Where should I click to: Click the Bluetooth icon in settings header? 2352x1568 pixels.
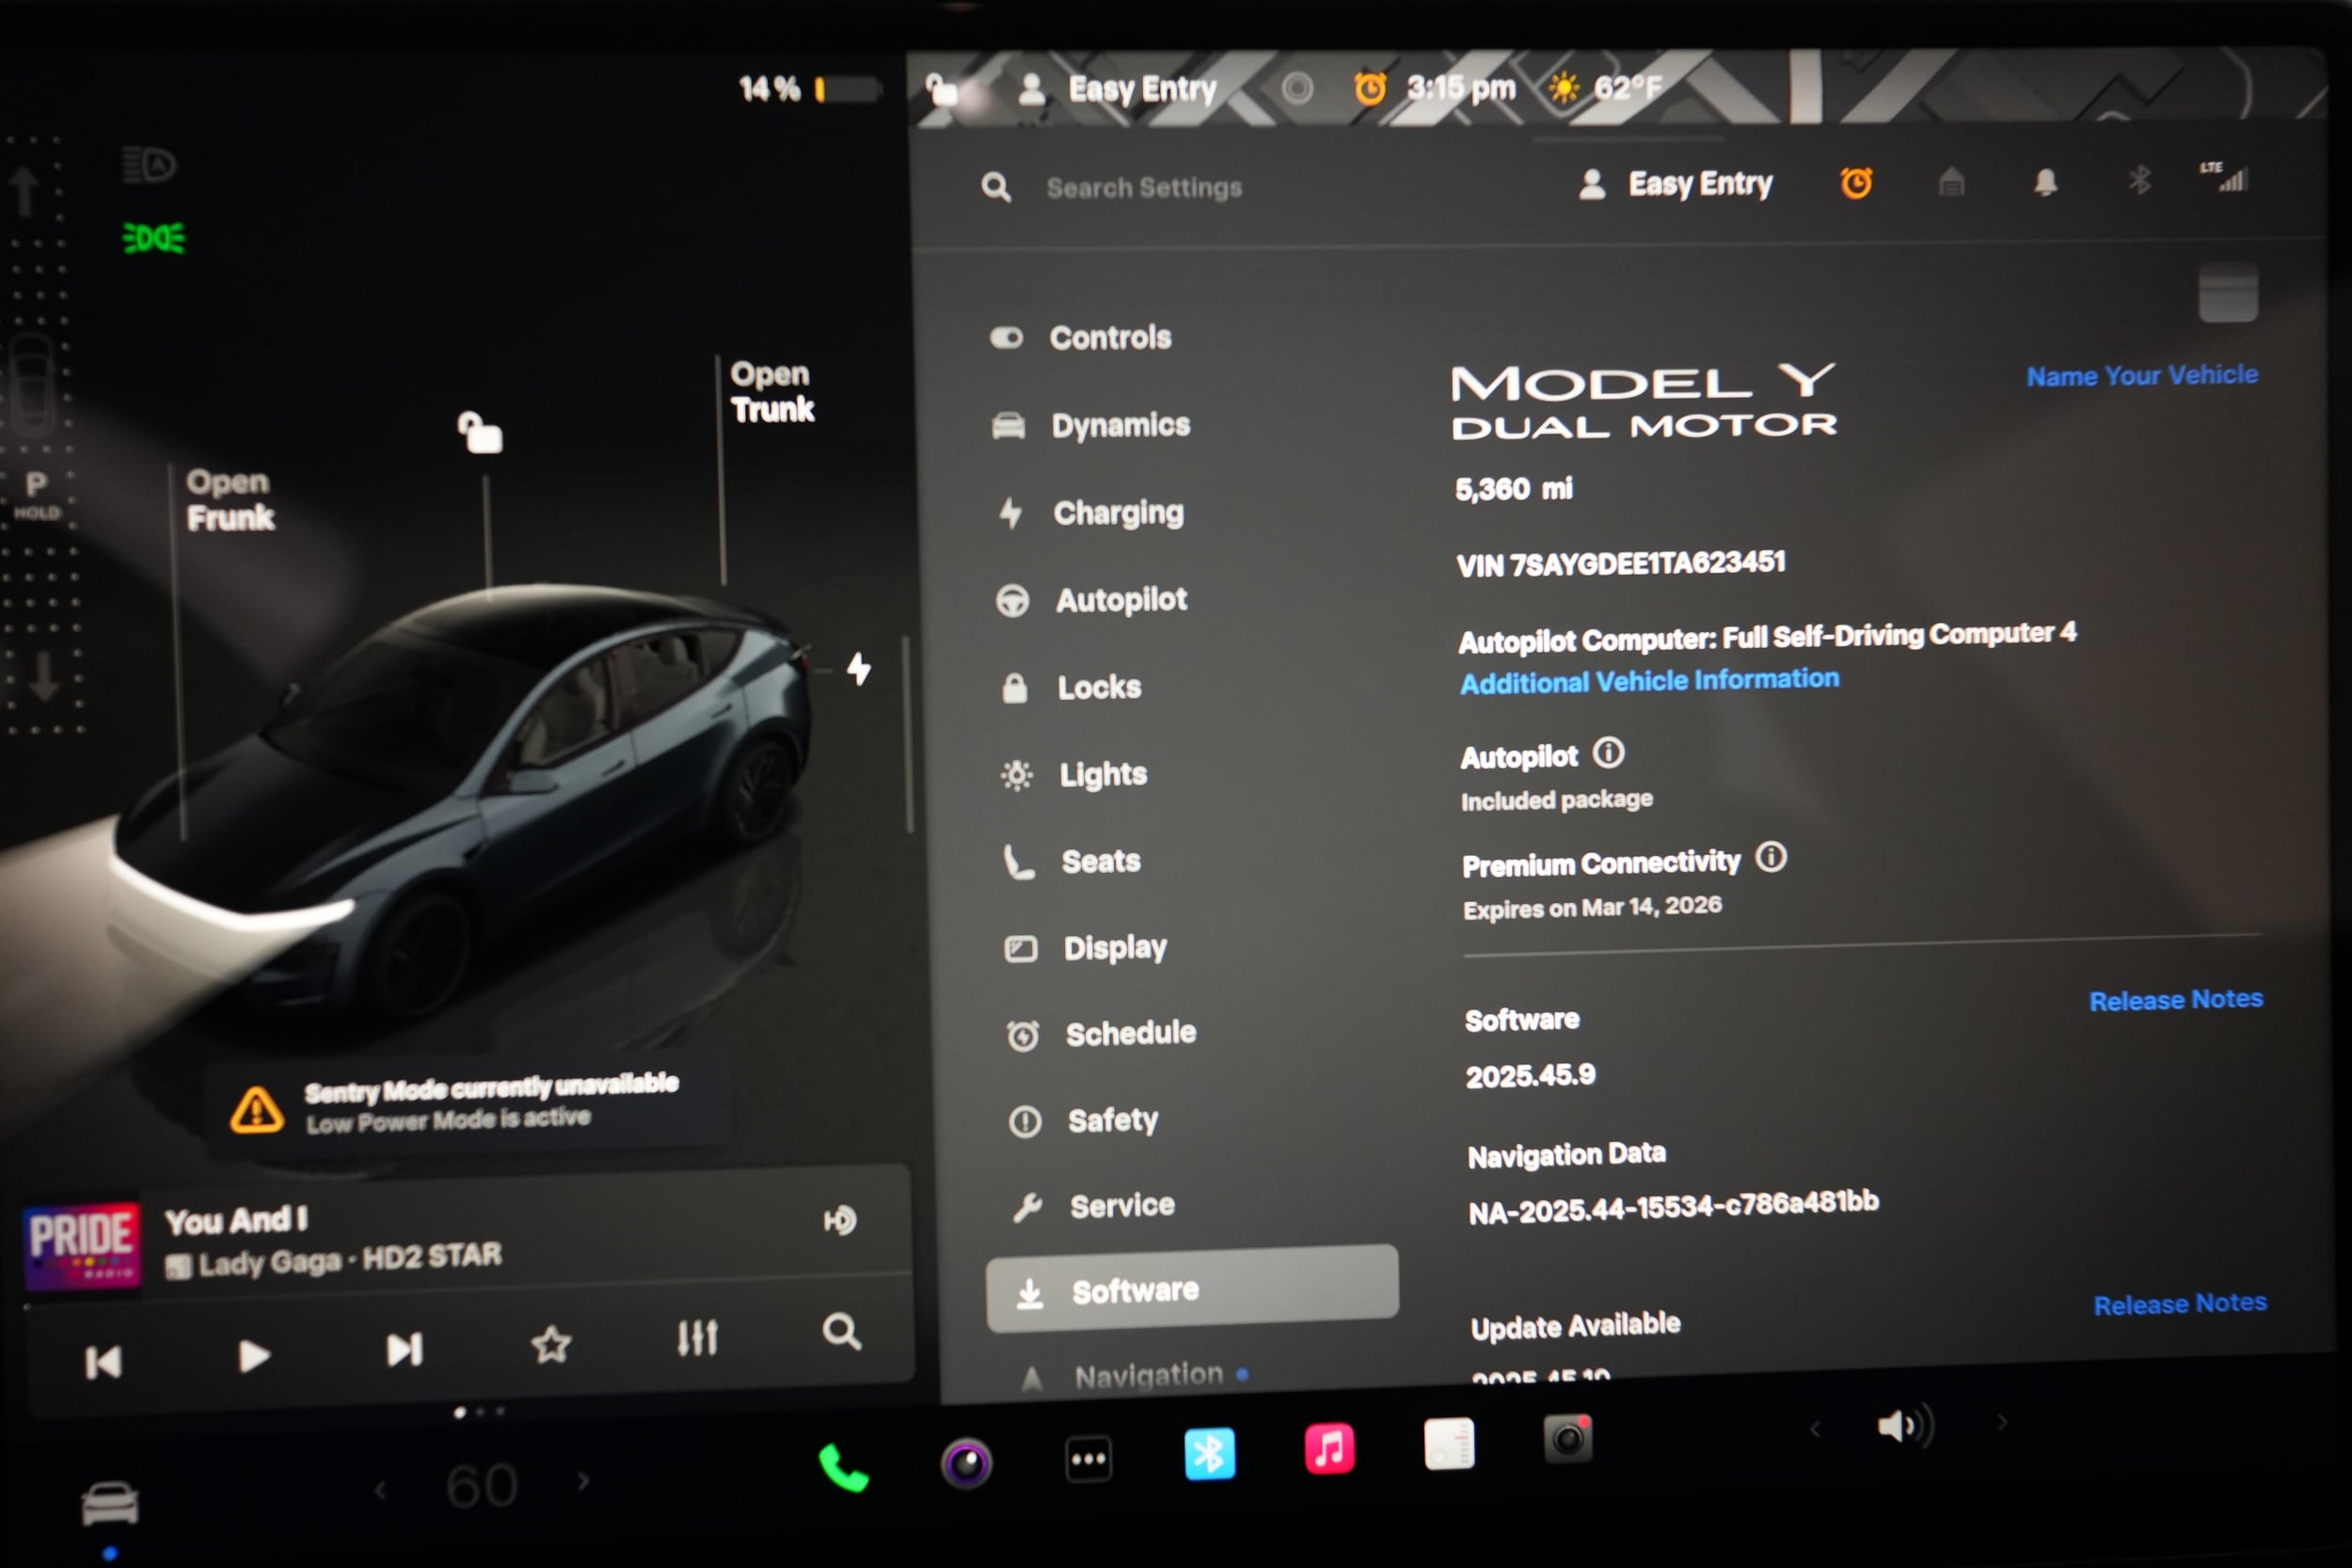(2140, 183)
